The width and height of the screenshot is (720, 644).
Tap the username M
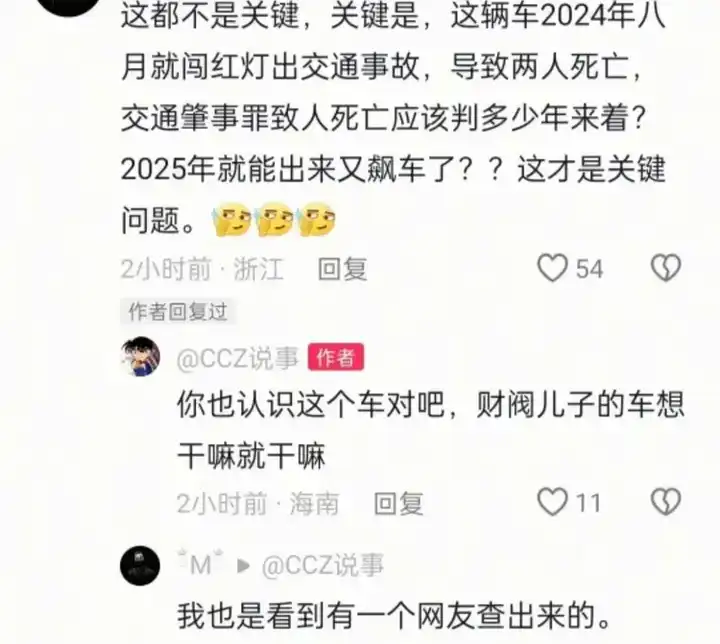point(201,564)
